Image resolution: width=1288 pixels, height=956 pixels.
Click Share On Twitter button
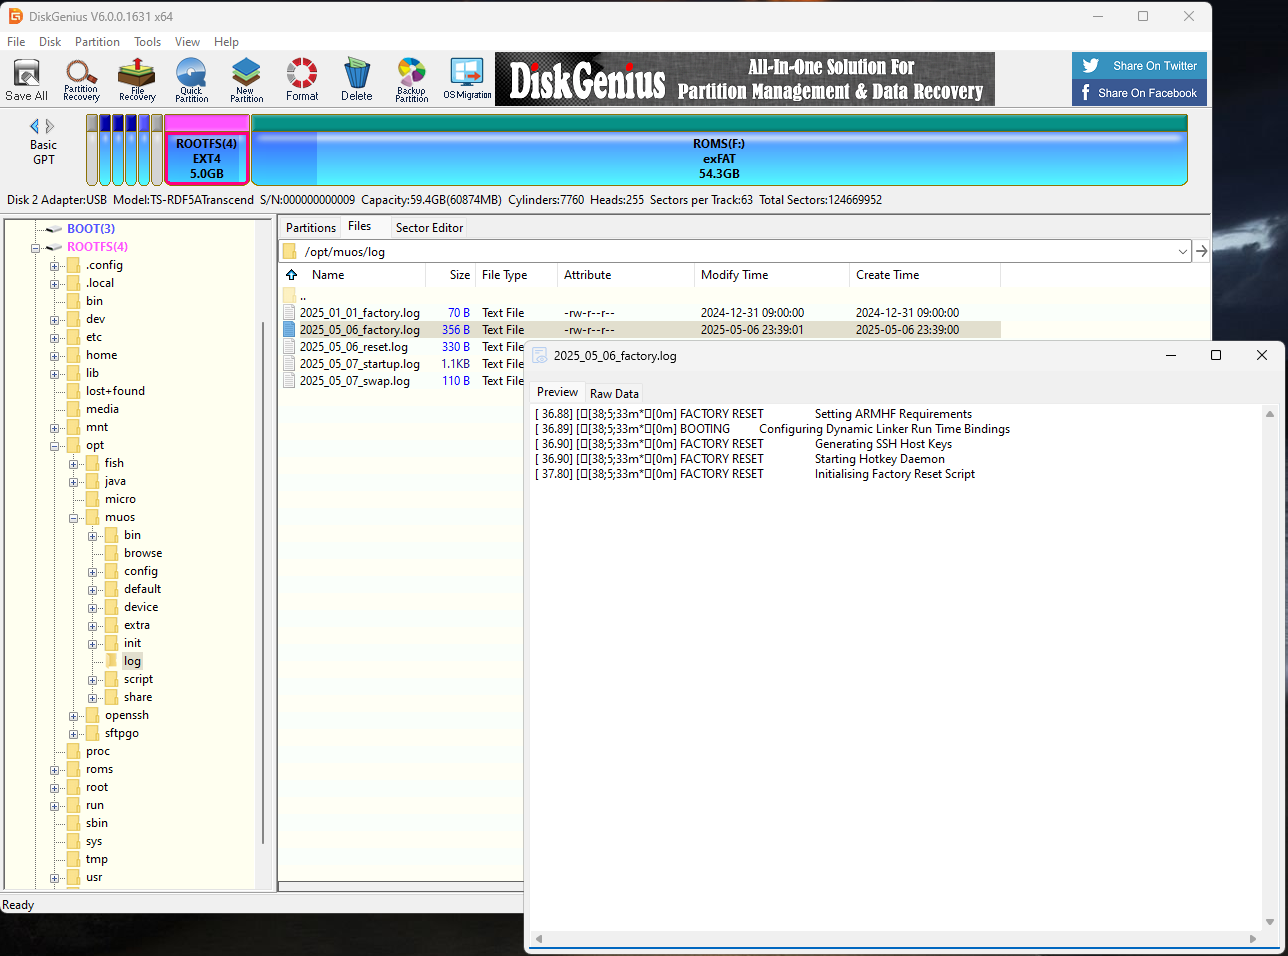[x=1139, y=66]
